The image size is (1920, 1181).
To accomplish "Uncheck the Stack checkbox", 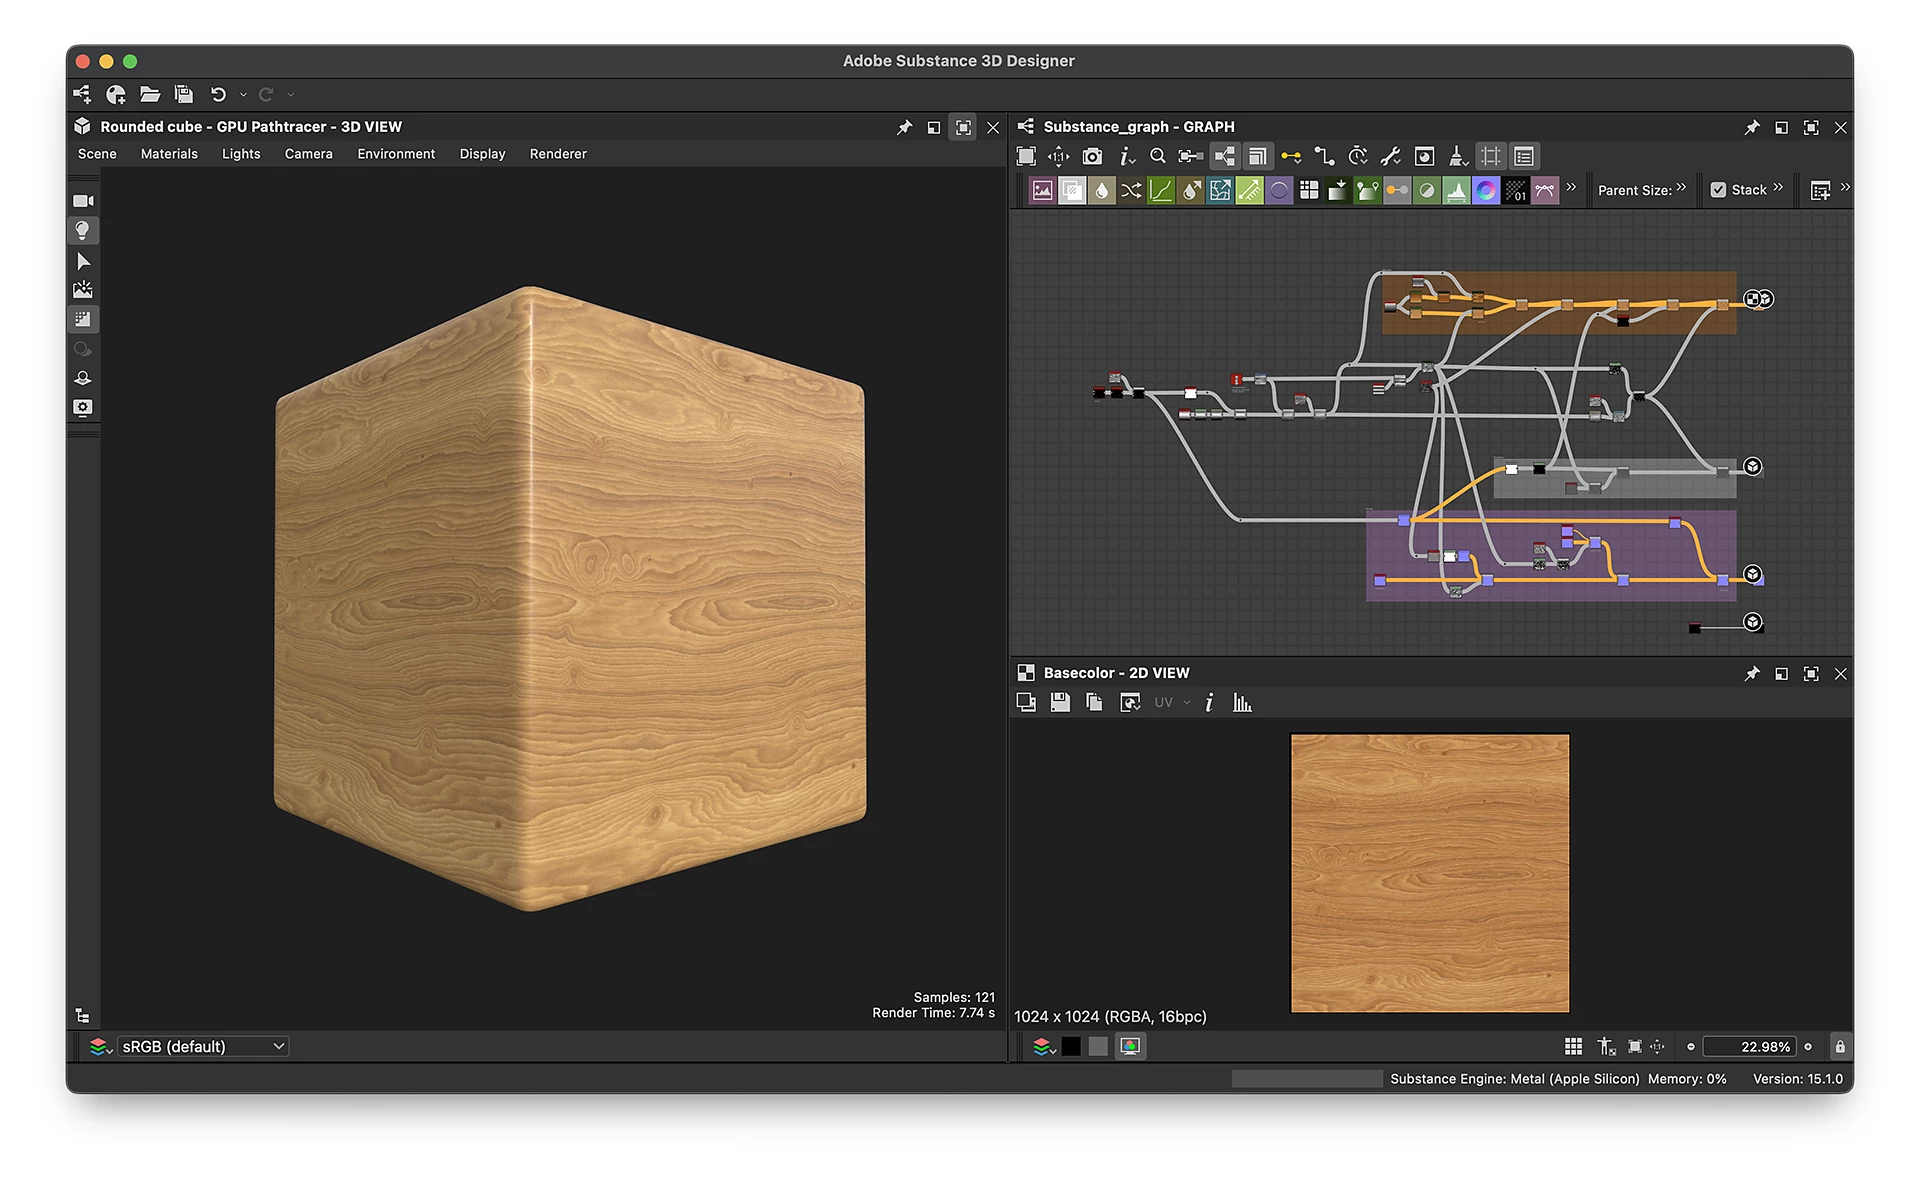I will pos(1718,189).
